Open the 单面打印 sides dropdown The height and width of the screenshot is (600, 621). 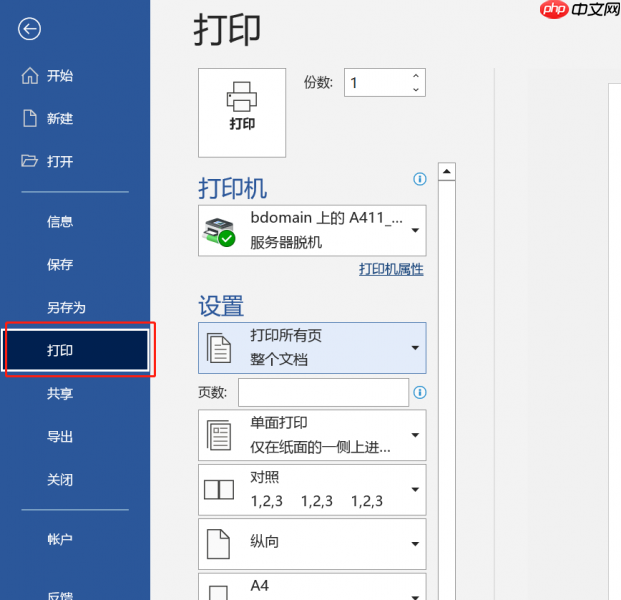[x=312, y=435]
